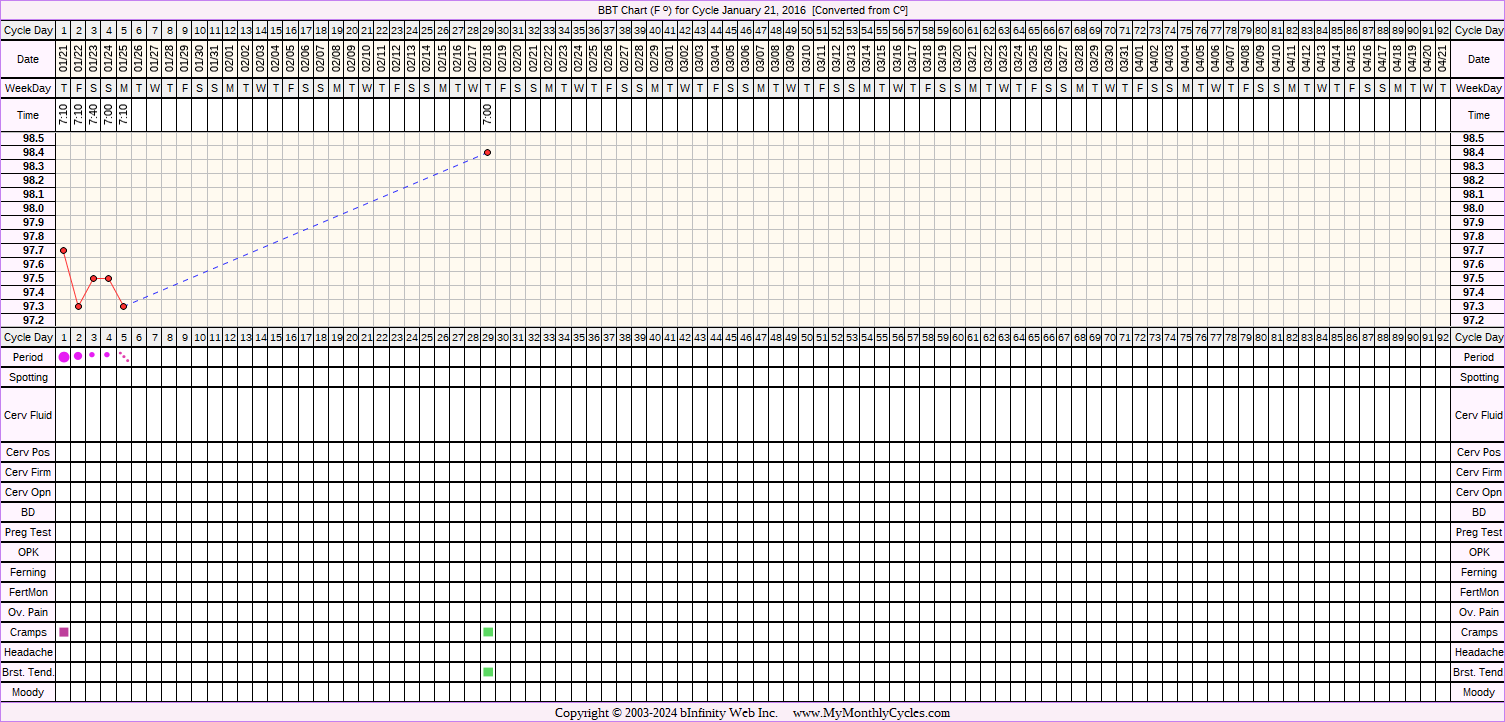Click the 02/18 date header cell
Screen dimensions: 1505x722
coord(487,60)
